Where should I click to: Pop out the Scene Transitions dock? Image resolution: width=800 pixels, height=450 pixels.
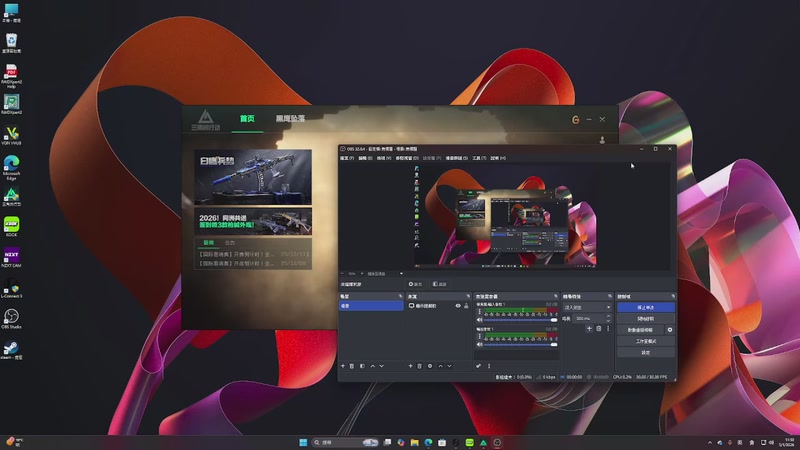[x=610, y=296]
